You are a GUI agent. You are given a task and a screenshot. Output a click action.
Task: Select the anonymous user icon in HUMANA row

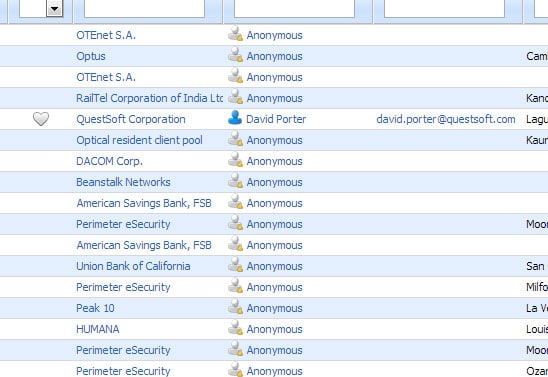pos(235,327)
